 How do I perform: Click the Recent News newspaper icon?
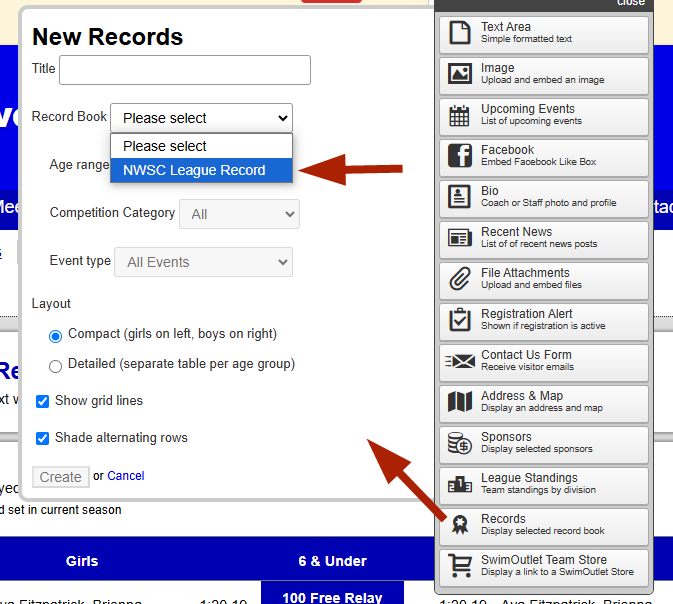point(459,237)
